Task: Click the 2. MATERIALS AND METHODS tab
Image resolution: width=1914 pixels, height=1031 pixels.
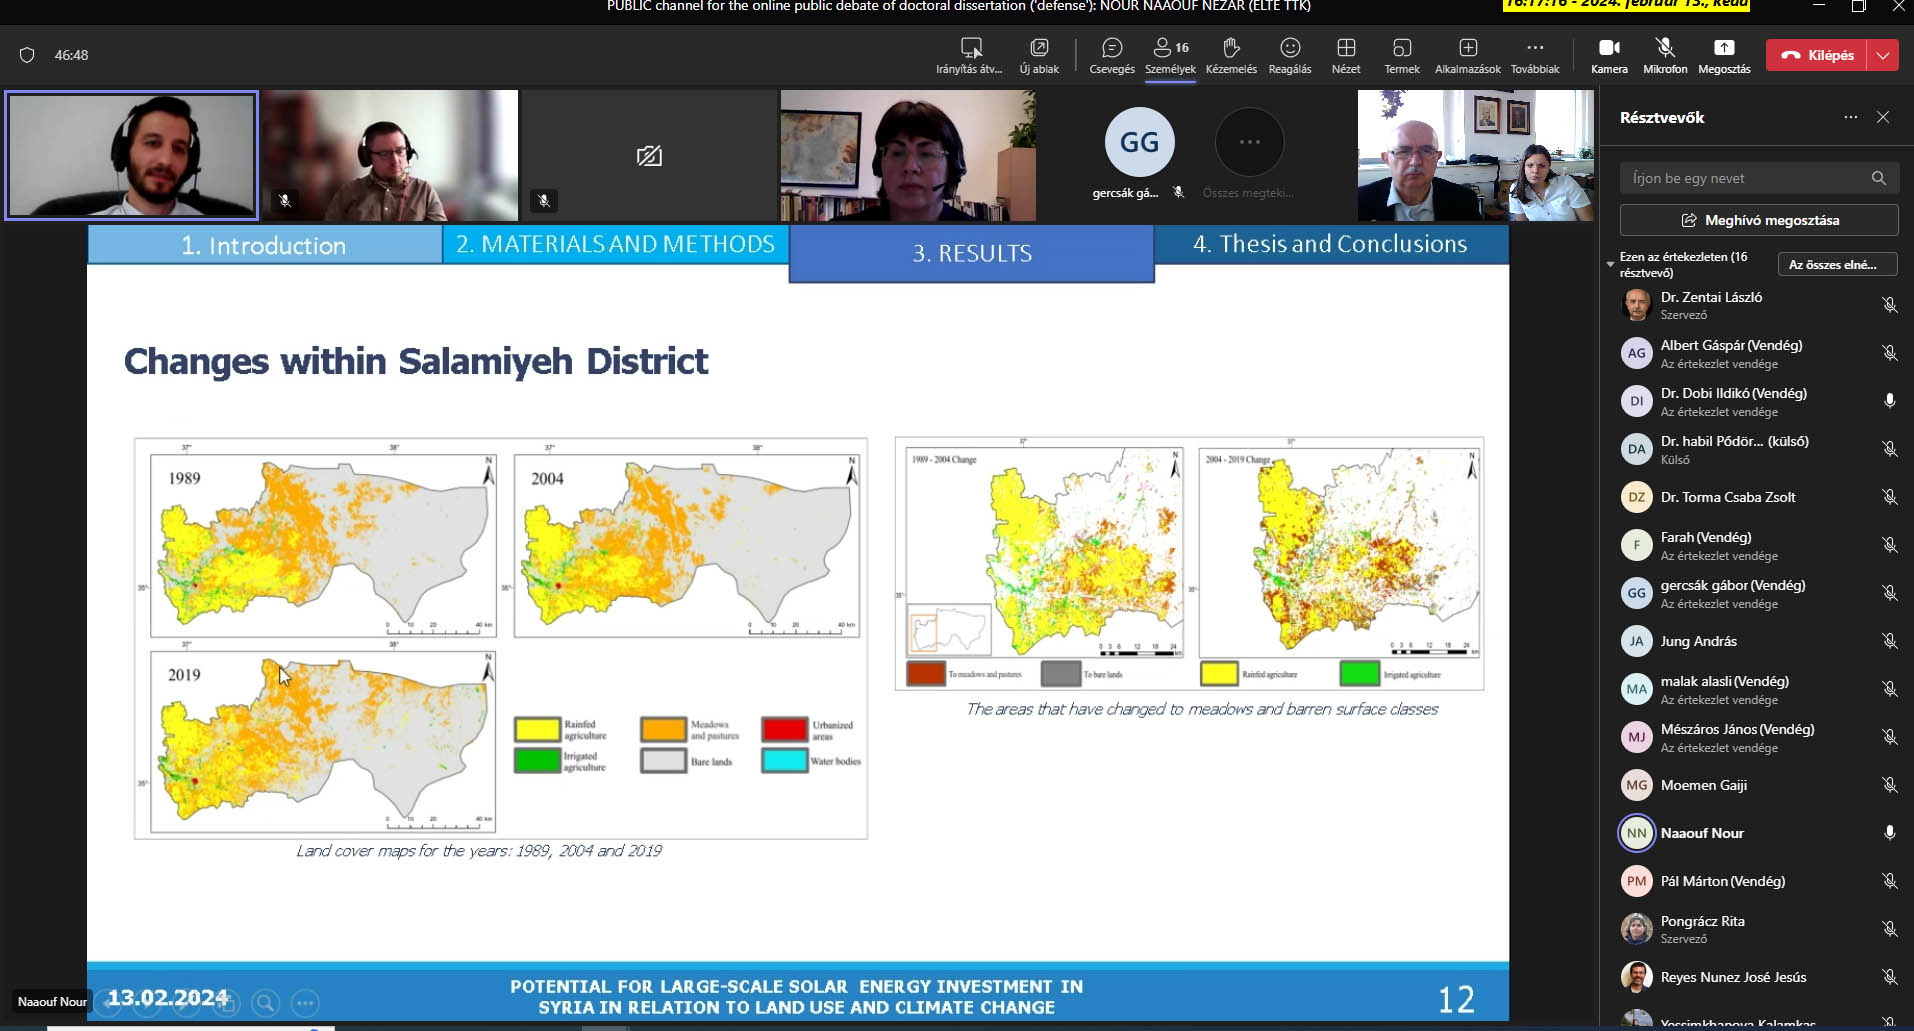Action: [x=615, y=244]
